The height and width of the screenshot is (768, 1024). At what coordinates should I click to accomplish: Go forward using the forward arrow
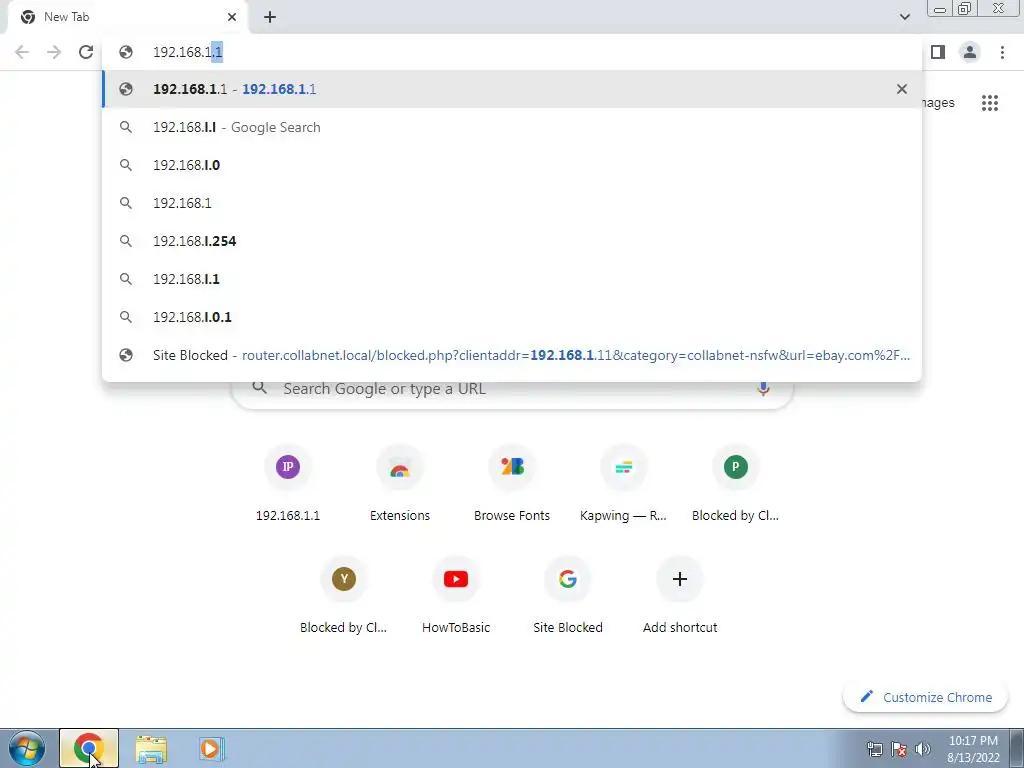tap(54, 52)
